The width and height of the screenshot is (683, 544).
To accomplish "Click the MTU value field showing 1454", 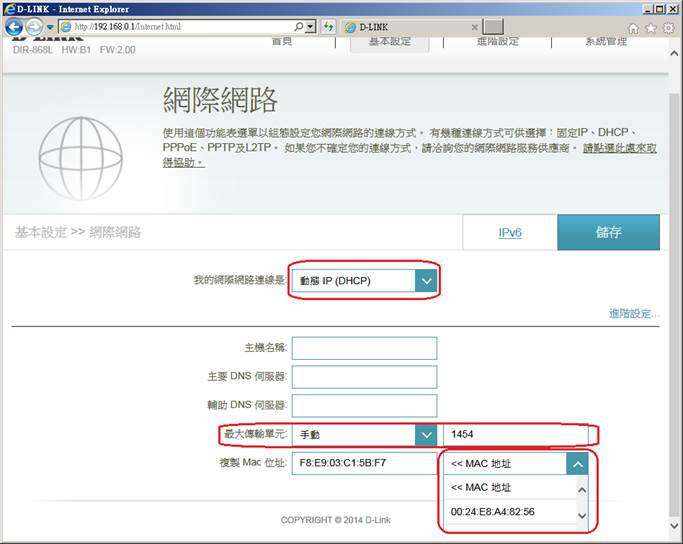I will pos(520,435).
